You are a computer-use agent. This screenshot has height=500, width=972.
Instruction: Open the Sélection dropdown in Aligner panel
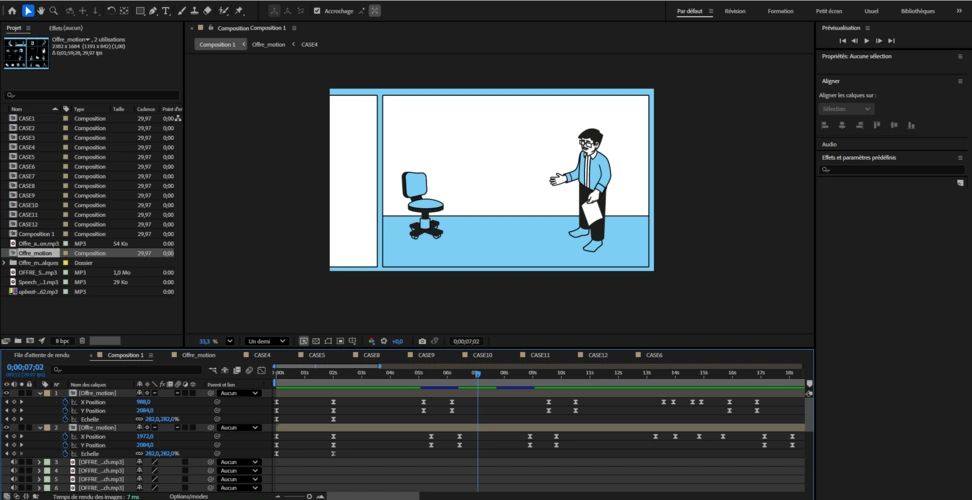click(846, 109)
